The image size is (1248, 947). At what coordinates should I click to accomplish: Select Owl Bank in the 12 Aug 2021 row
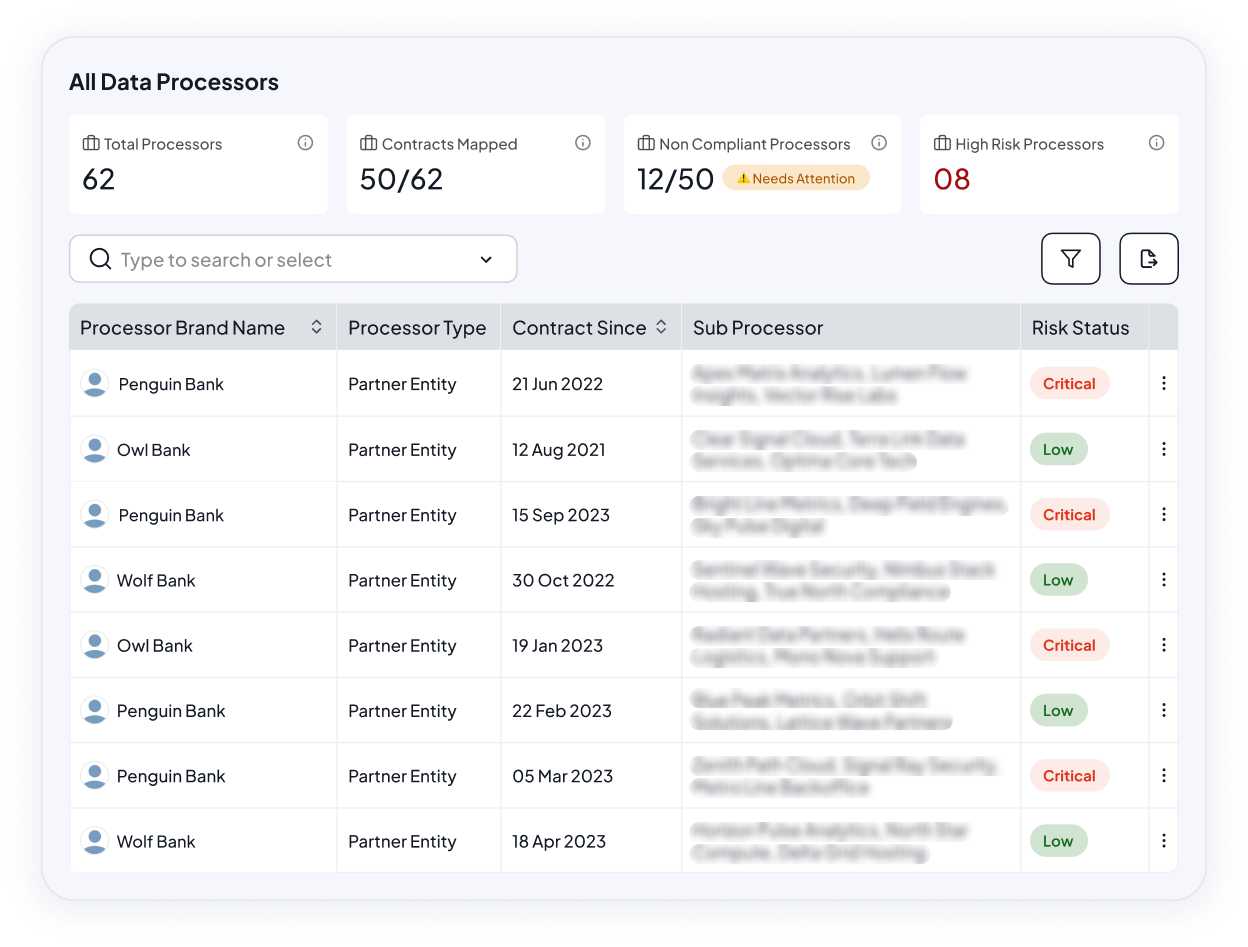coord(154,450)
